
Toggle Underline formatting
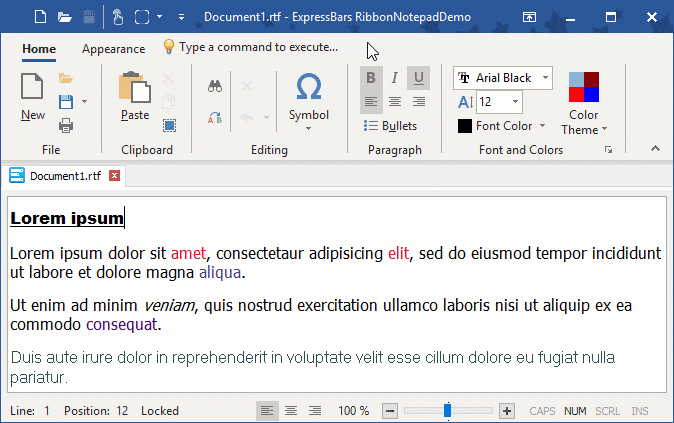coord(419,78)
